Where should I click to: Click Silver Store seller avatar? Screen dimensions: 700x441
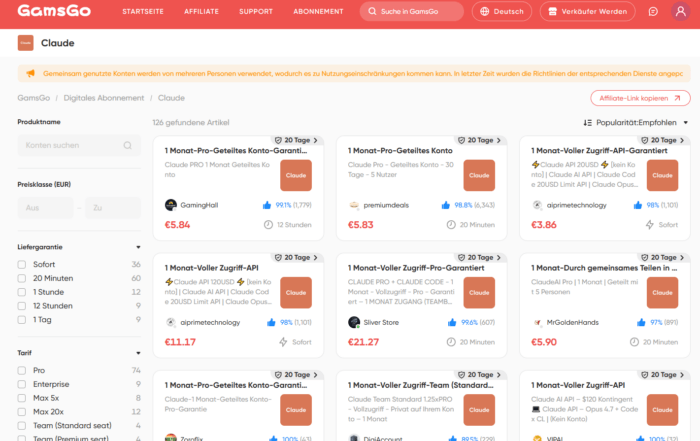pyautogui.click(x=354, y=322)
